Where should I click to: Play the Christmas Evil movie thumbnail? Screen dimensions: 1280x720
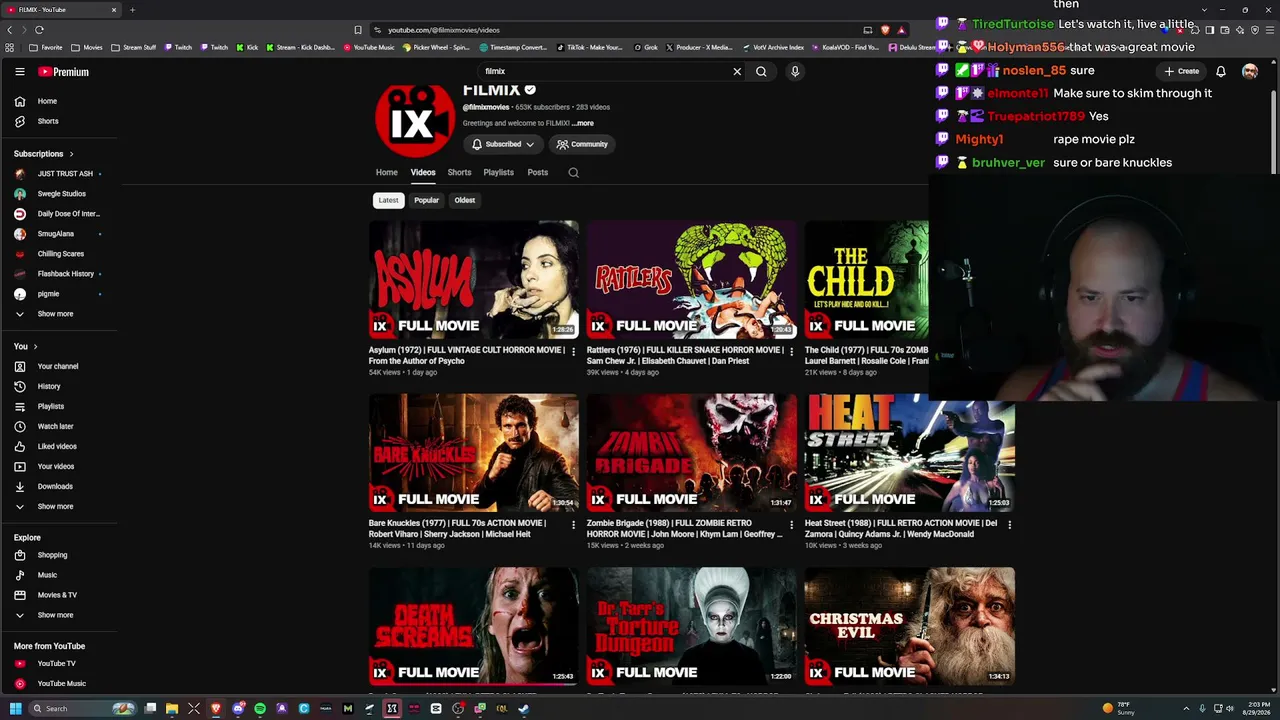point(910,626)
